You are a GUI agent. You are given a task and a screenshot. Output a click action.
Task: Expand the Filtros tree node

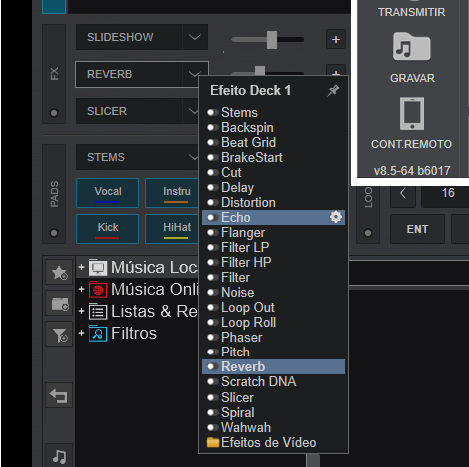(81, 333)
